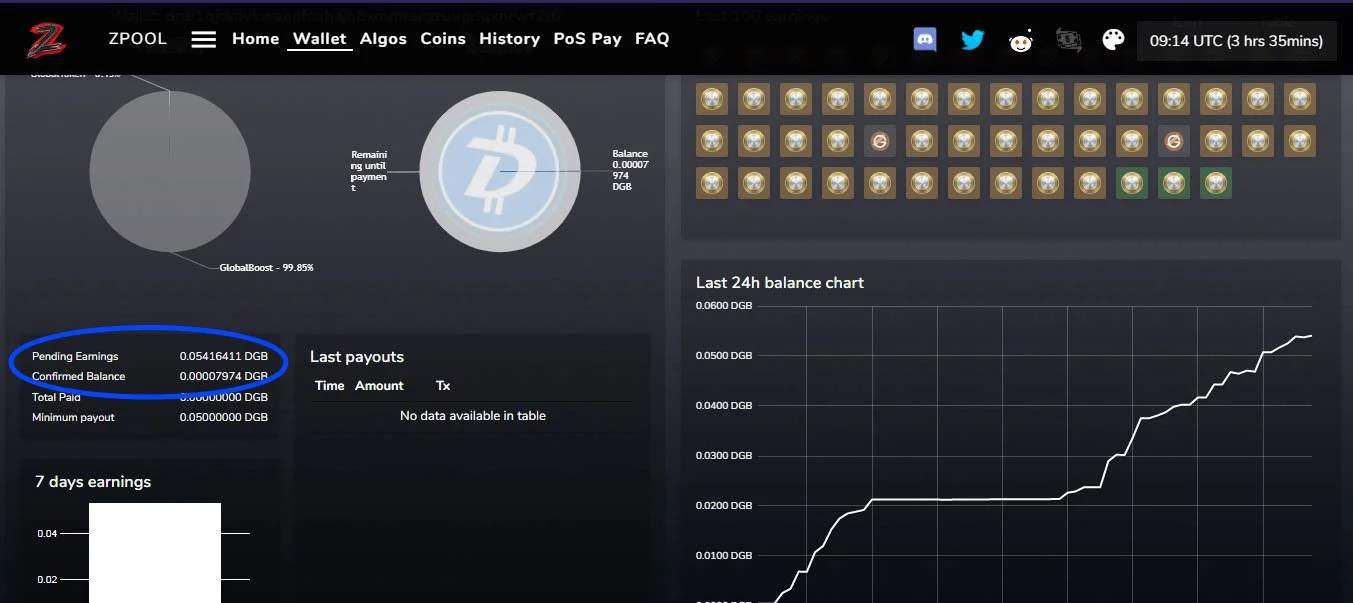The image size is (1353, 603).
Task: Sort last payouts by Amount column
Action: click(379, 385)
